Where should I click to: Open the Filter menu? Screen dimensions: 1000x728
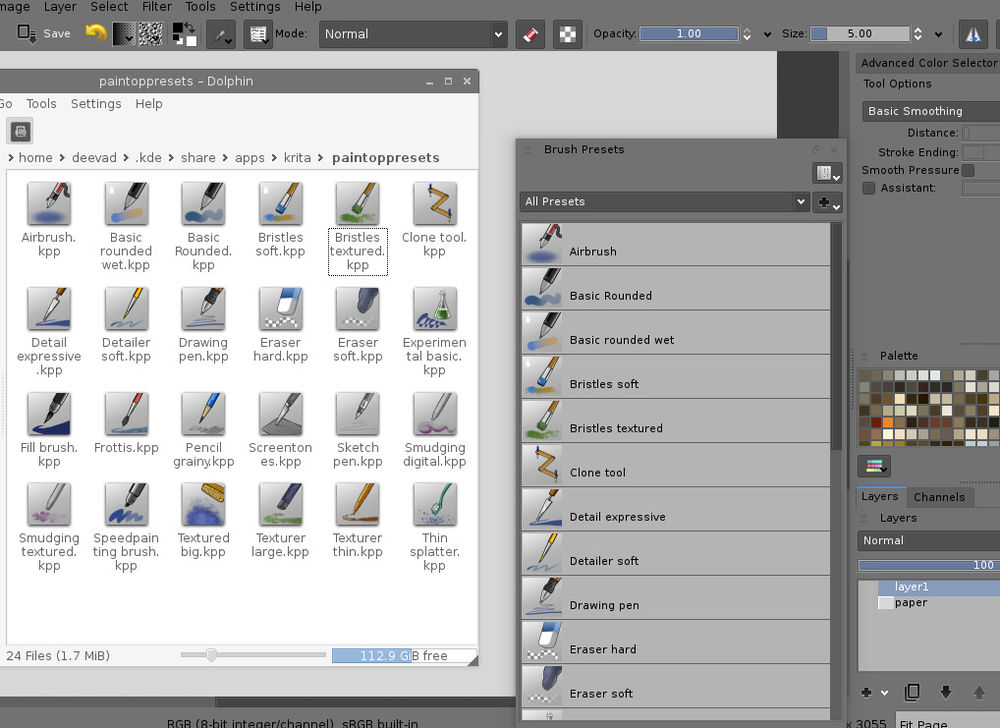[157, 7]
